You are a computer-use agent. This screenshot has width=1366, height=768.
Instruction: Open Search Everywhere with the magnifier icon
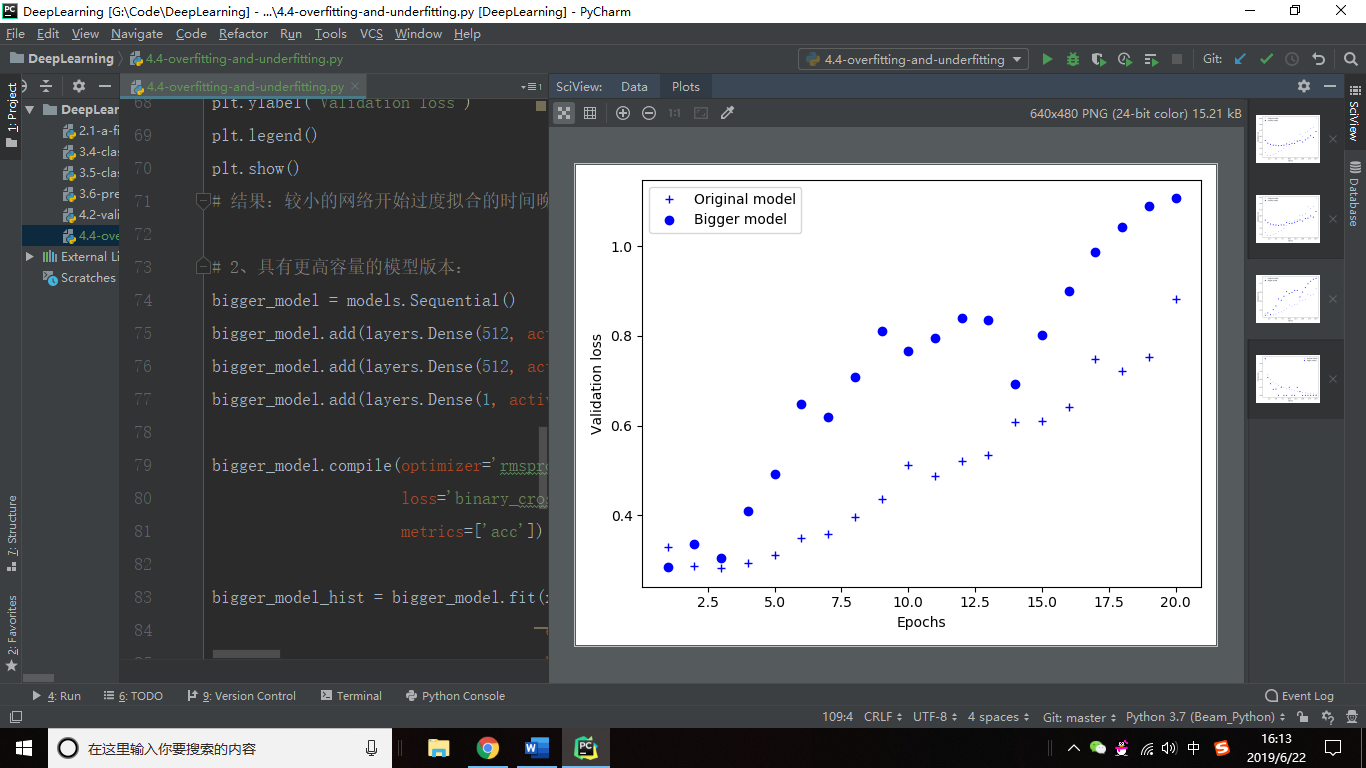(1351, 59)
